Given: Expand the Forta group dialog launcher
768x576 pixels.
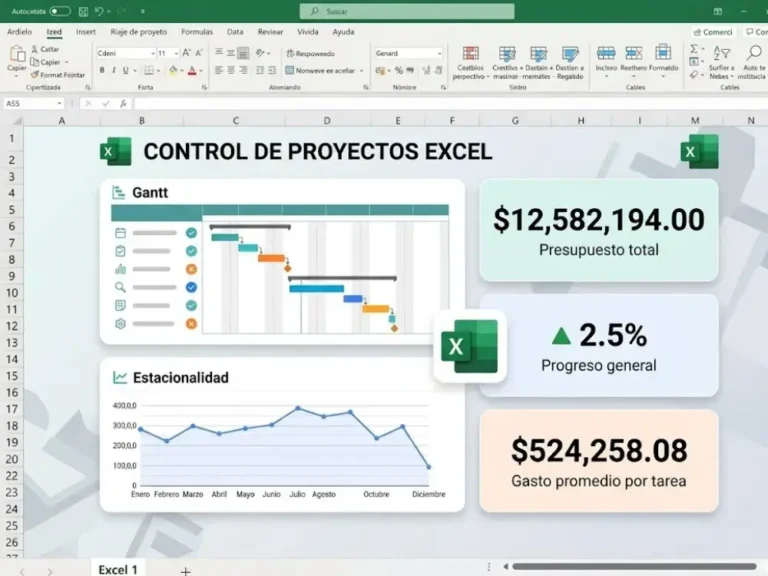Looking at the screenshot, I should pos(204,87).
